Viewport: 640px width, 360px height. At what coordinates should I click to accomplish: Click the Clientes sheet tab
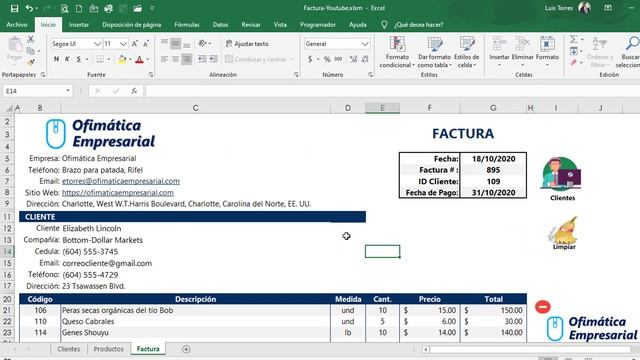click(x=69, y=349)
